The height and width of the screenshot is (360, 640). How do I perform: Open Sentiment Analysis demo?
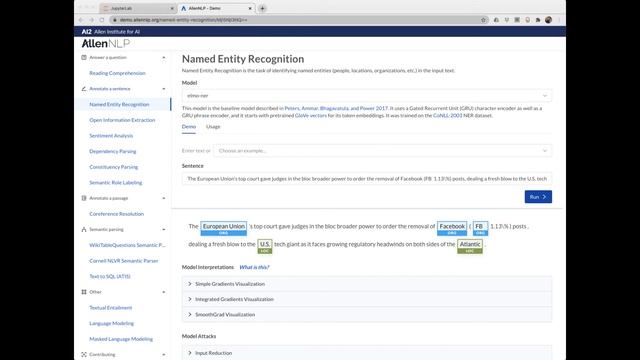coord(111,136)
